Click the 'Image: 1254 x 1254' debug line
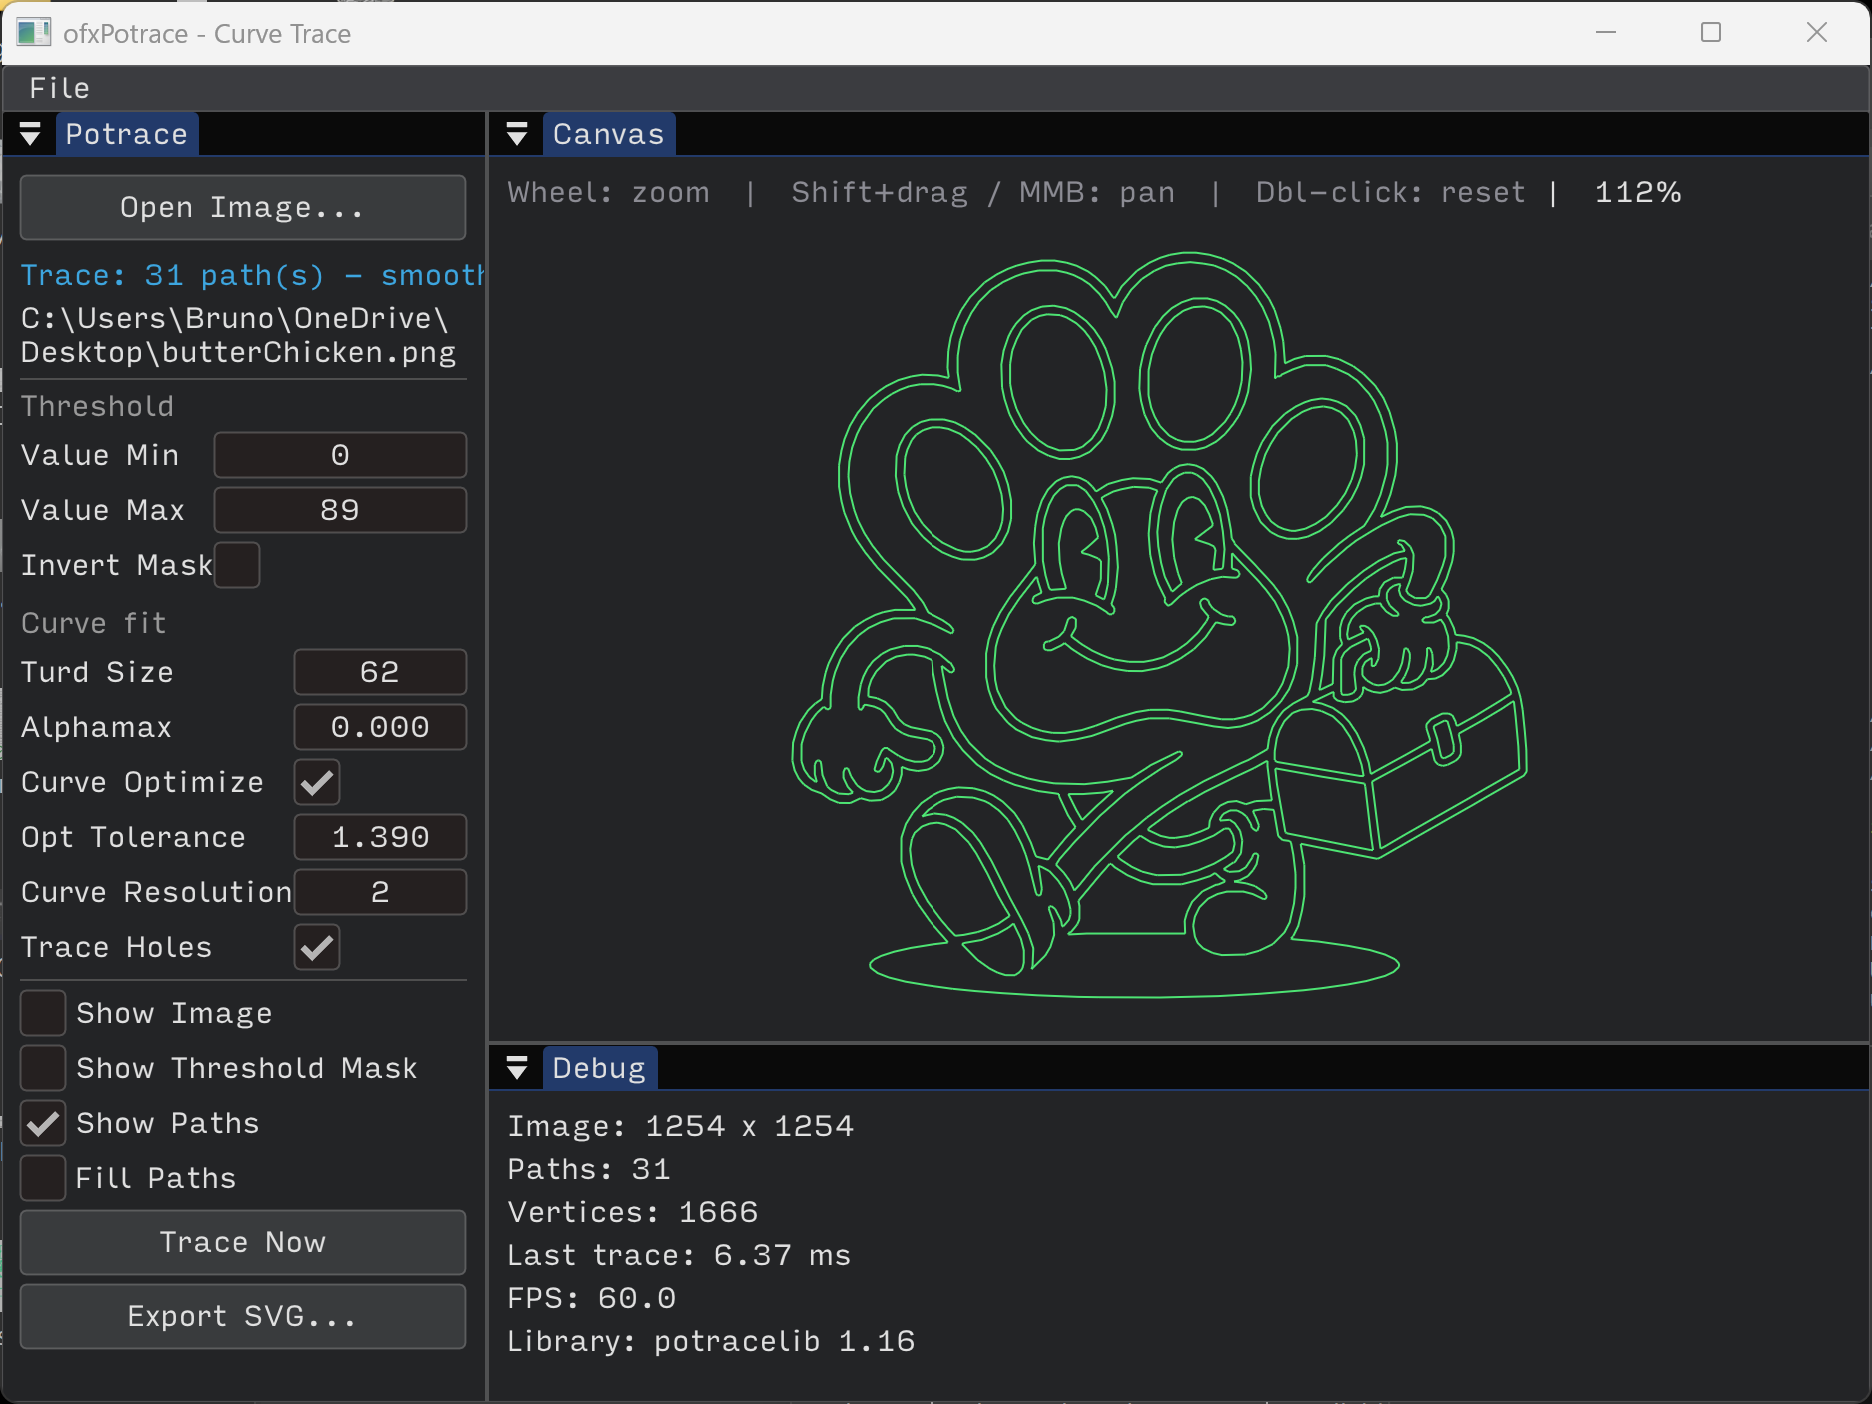Viewport: 1872px width, 1404px height. [x=680, y=1126]
